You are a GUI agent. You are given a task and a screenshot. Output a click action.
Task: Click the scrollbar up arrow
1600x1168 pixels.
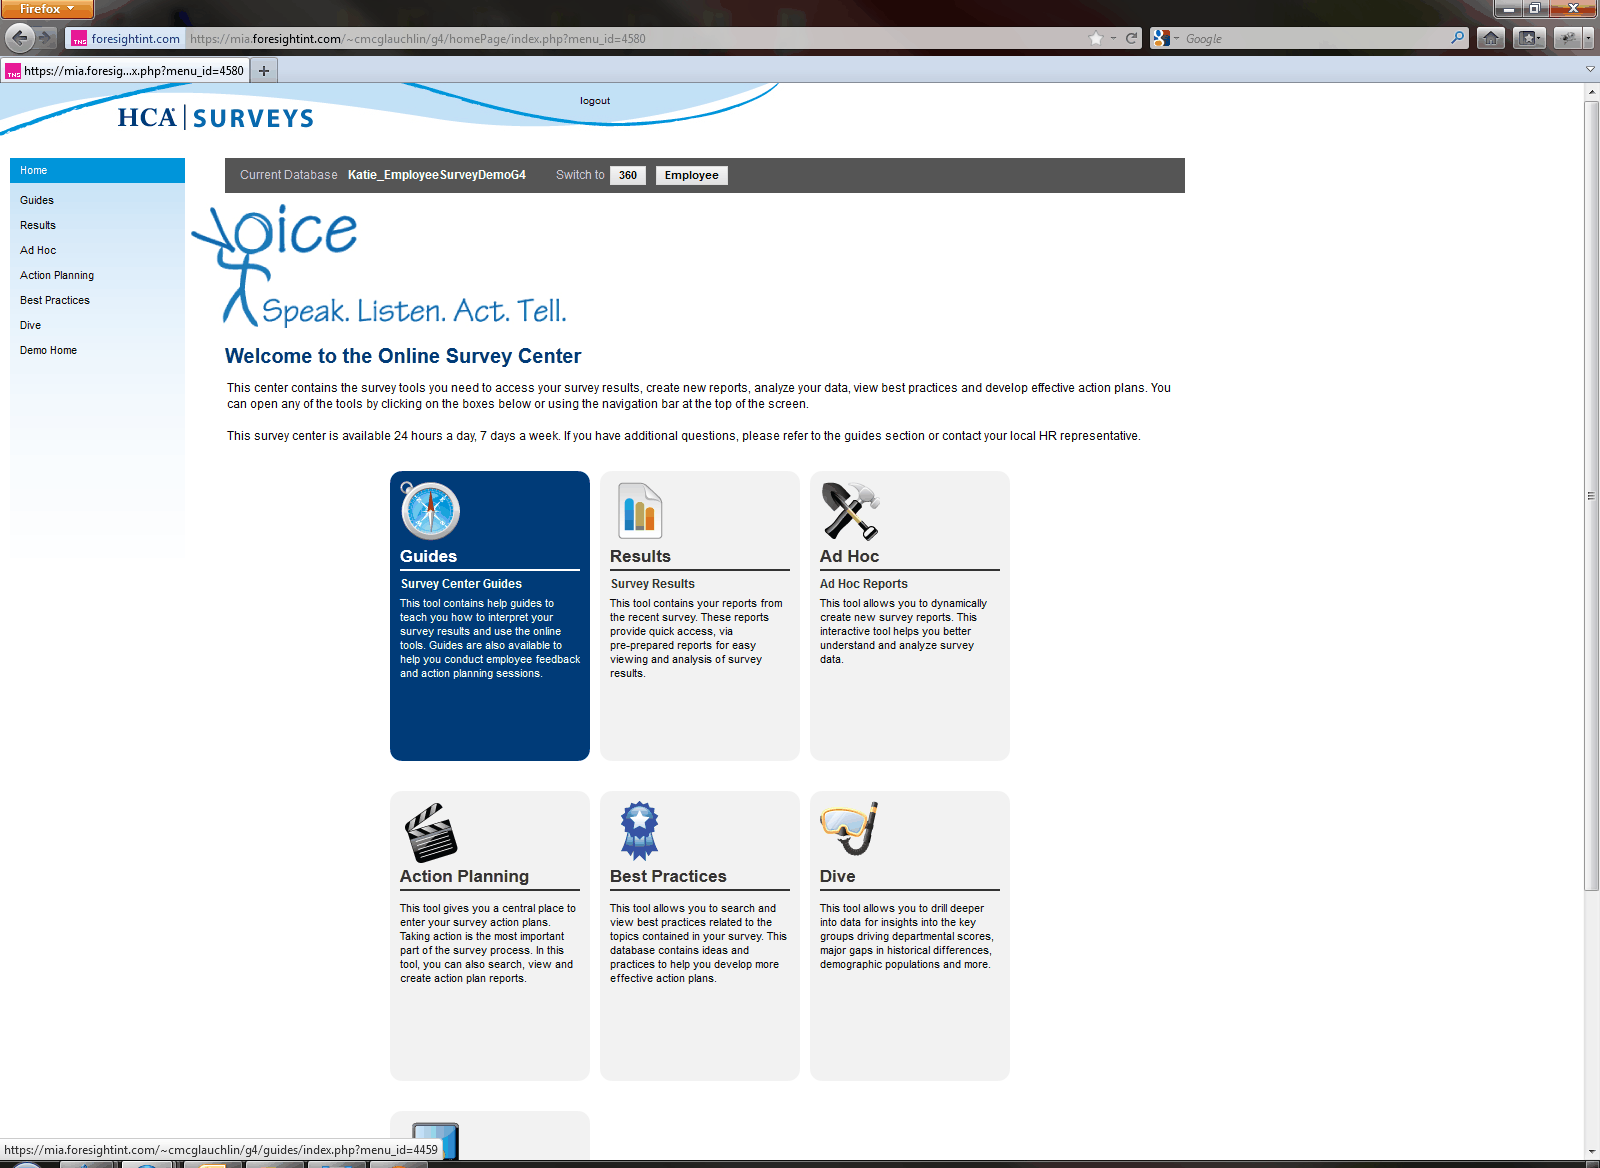click(x=1592, y=92)
